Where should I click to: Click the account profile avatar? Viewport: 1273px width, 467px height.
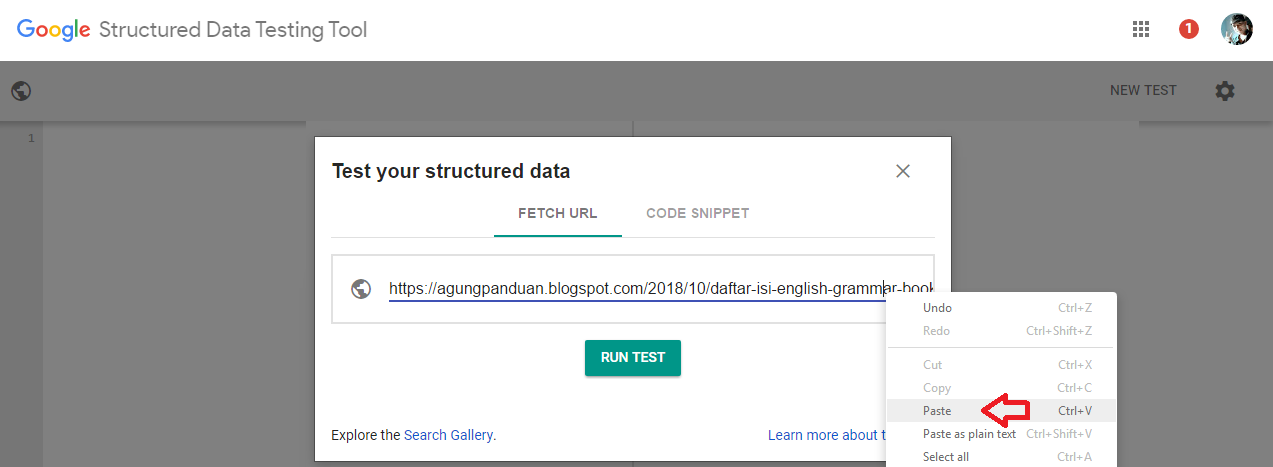[x=1237, y=29]
